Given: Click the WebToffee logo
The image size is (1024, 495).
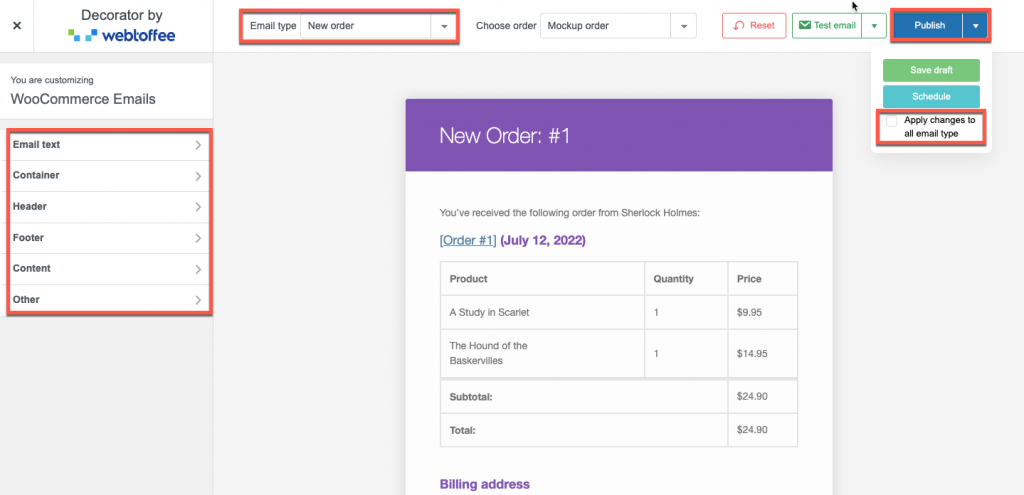Looking at the screenshot, I should tap(121, 35).
